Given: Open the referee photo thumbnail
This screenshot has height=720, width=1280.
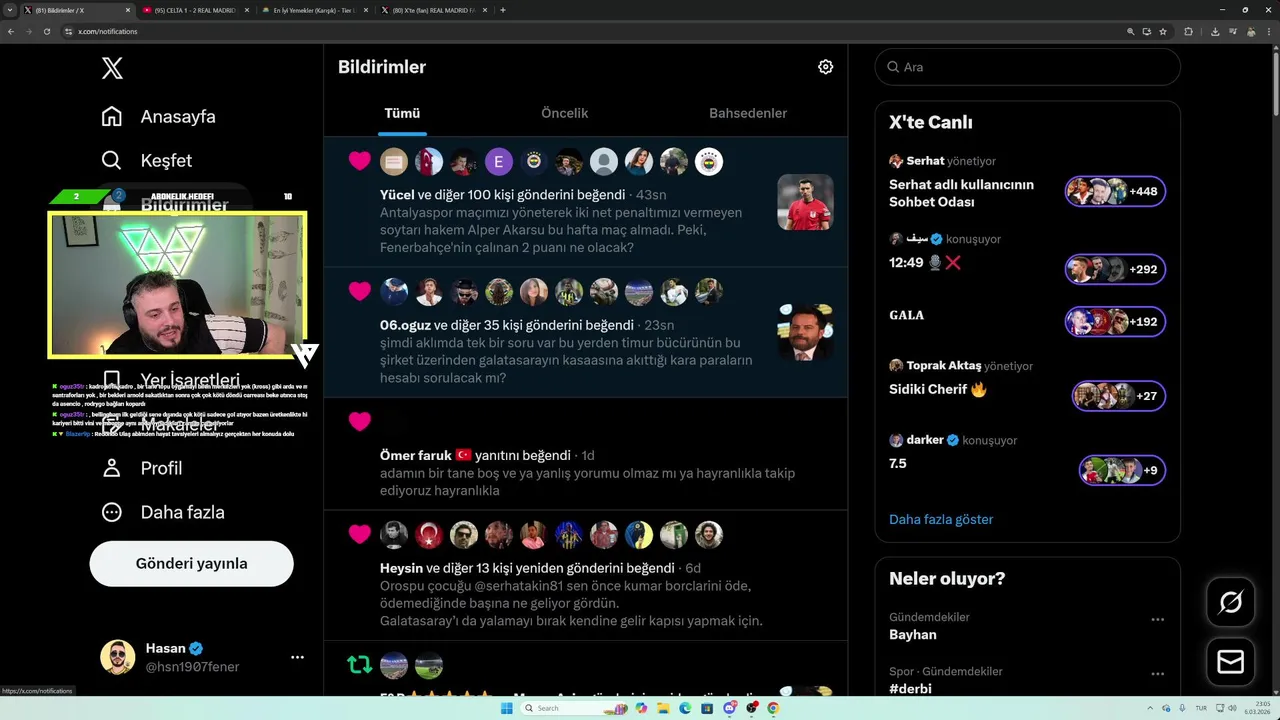Looking at the screenshot, I should click(x=805, y=202).
